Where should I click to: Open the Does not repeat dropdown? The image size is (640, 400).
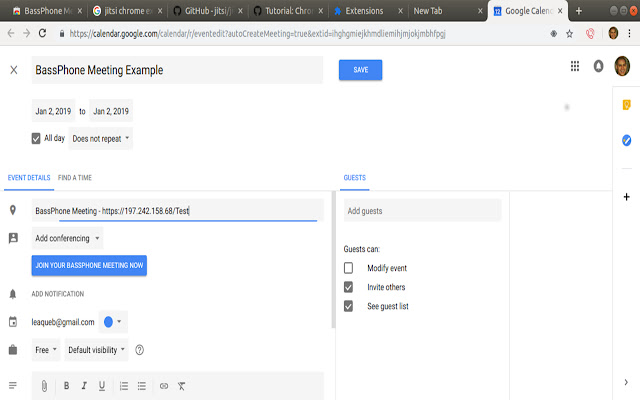point(100,139)
